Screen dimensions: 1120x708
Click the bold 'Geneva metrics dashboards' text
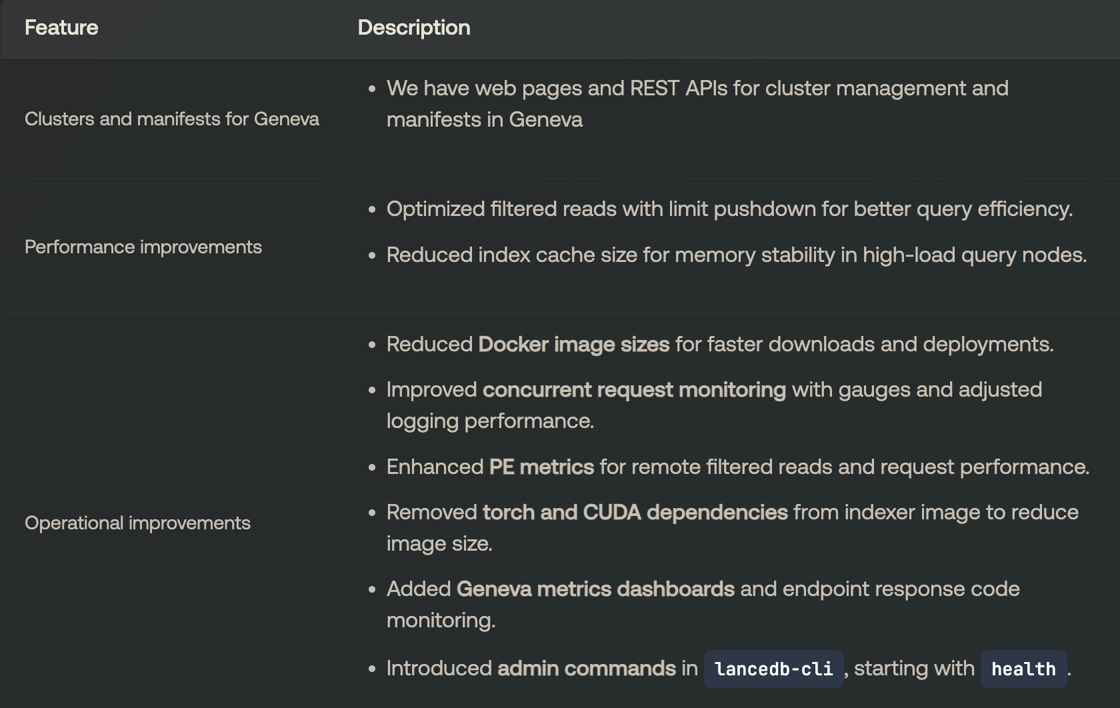(x=595, y=589)
